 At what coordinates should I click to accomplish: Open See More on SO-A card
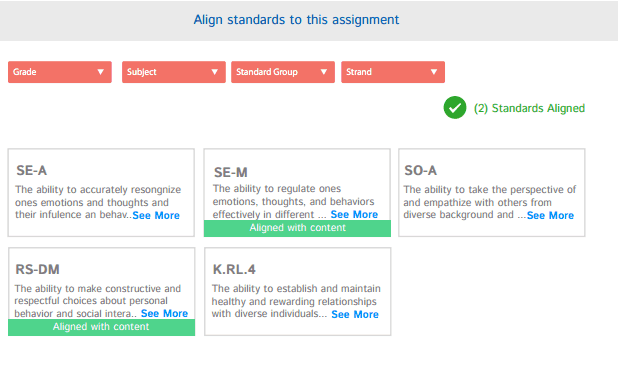tap(551, 215)
